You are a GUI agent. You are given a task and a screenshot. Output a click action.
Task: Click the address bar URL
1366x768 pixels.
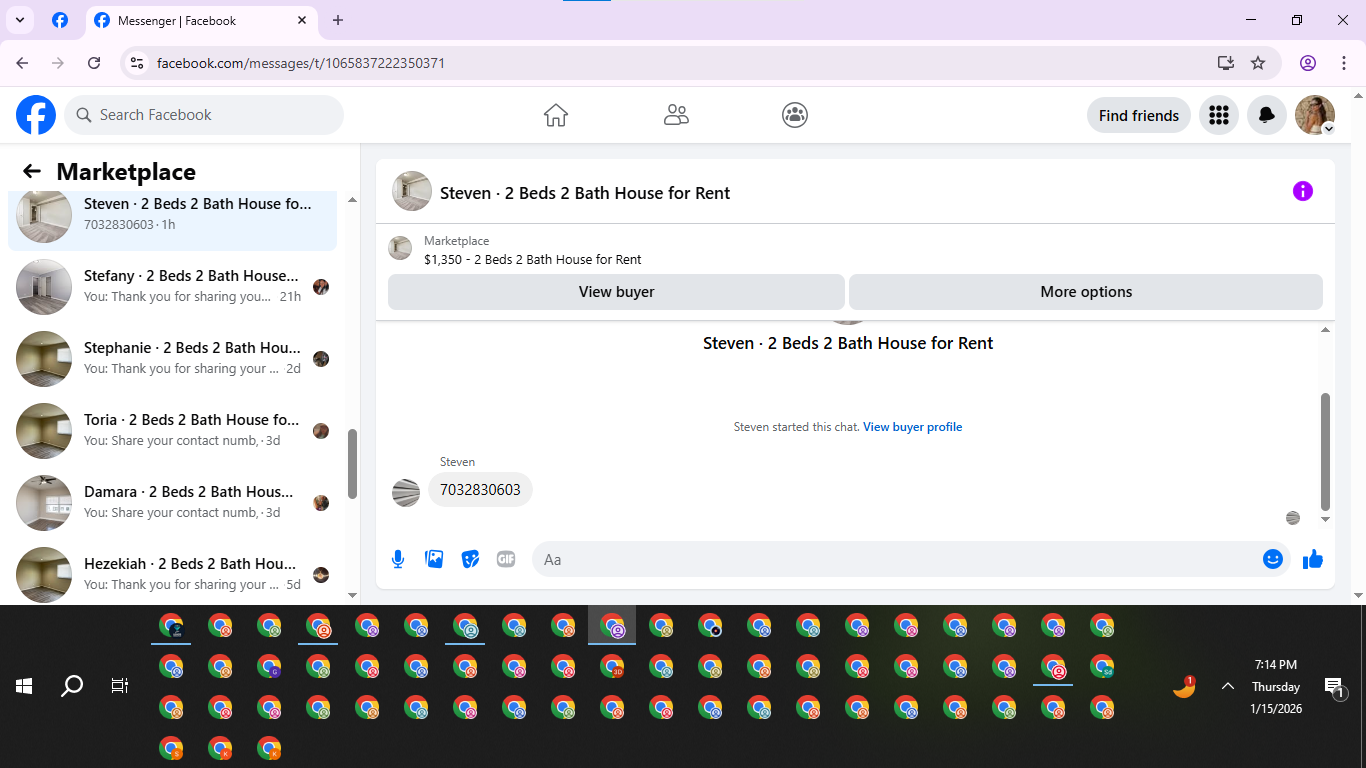301,63
